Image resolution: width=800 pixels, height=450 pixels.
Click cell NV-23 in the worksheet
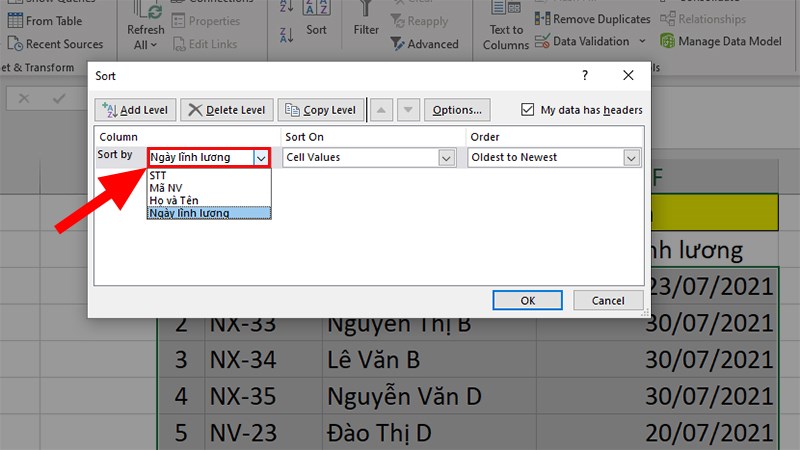pyautogui.click(x=263, y=433)
